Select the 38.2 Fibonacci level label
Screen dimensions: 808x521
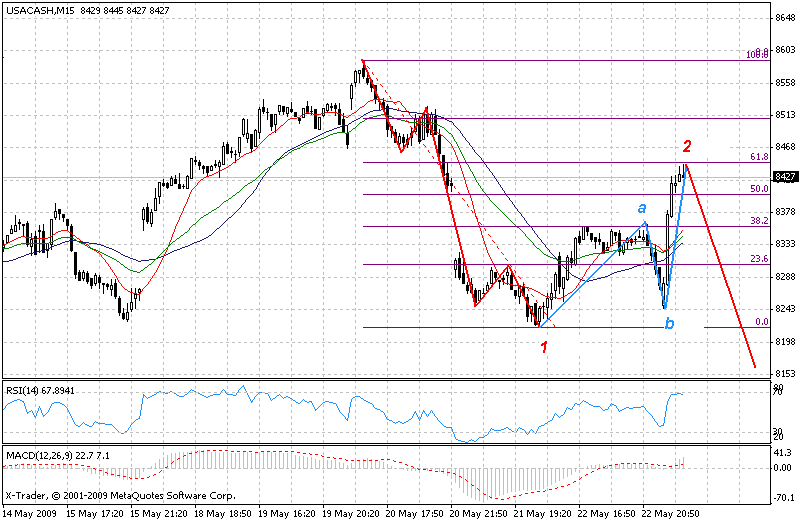(x=758, y=221)
